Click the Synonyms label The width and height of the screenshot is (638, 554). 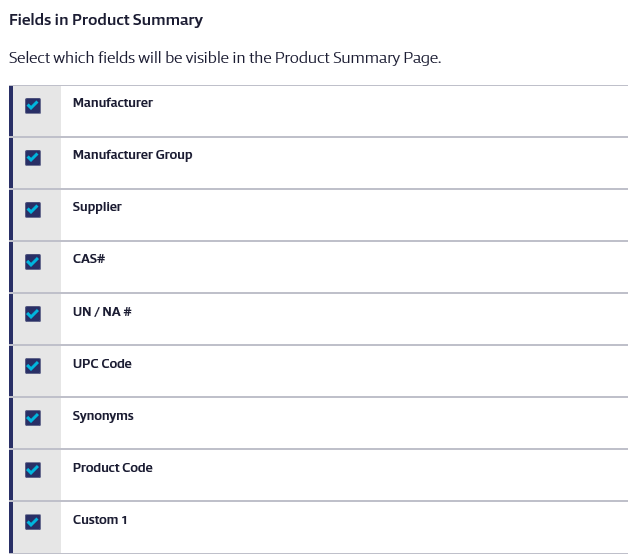point(103,416)
